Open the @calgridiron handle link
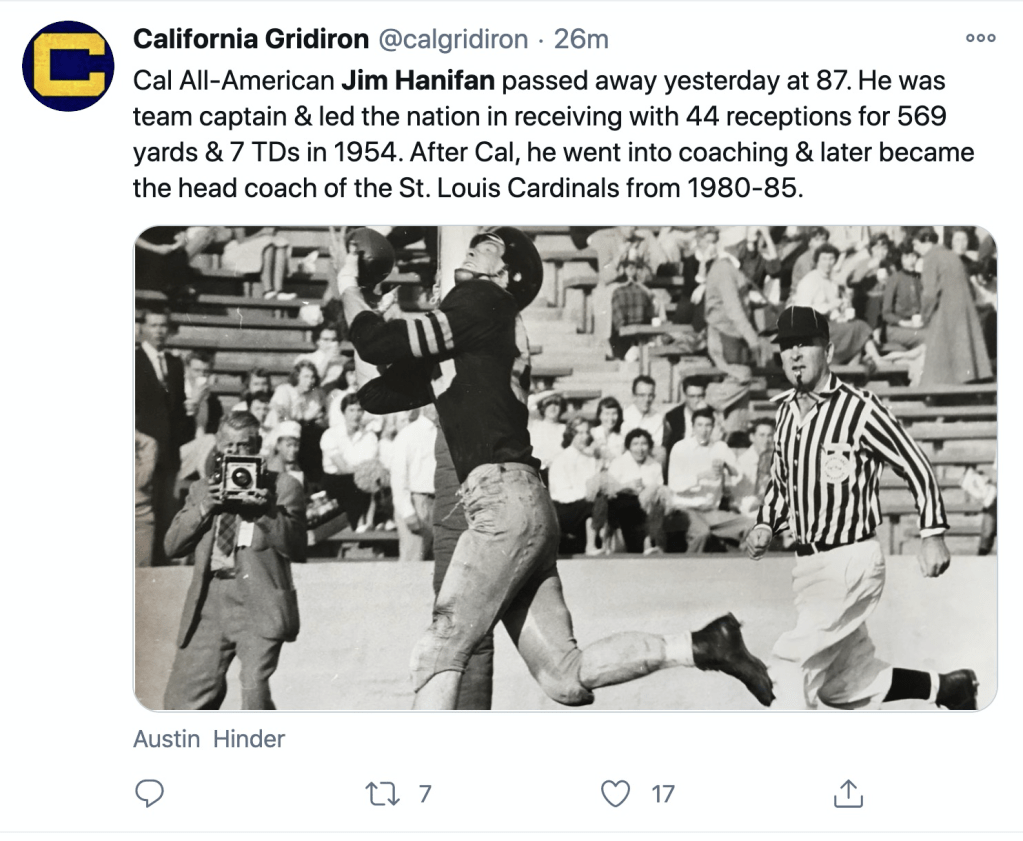The image size is (1023, 841). click(x=452, y=39)
